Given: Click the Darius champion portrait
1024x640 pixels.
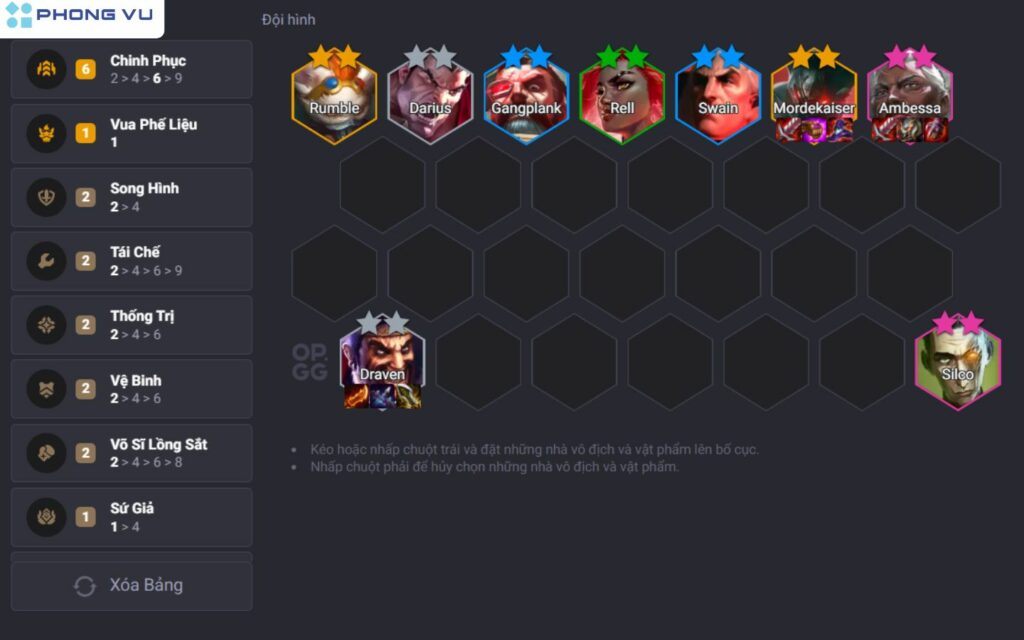Looking at the screenshot, I should [430, 97].
